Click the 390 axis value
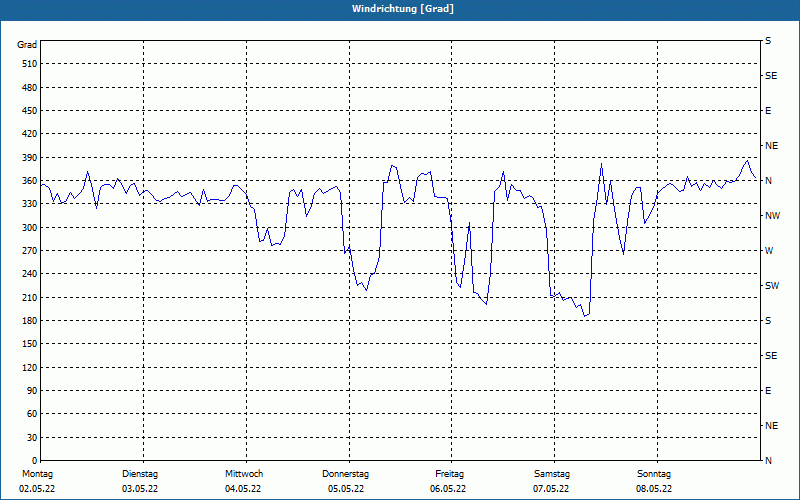The width and height of the screenshot is (800, 500). pyautogui.click(x=30, y=158)
